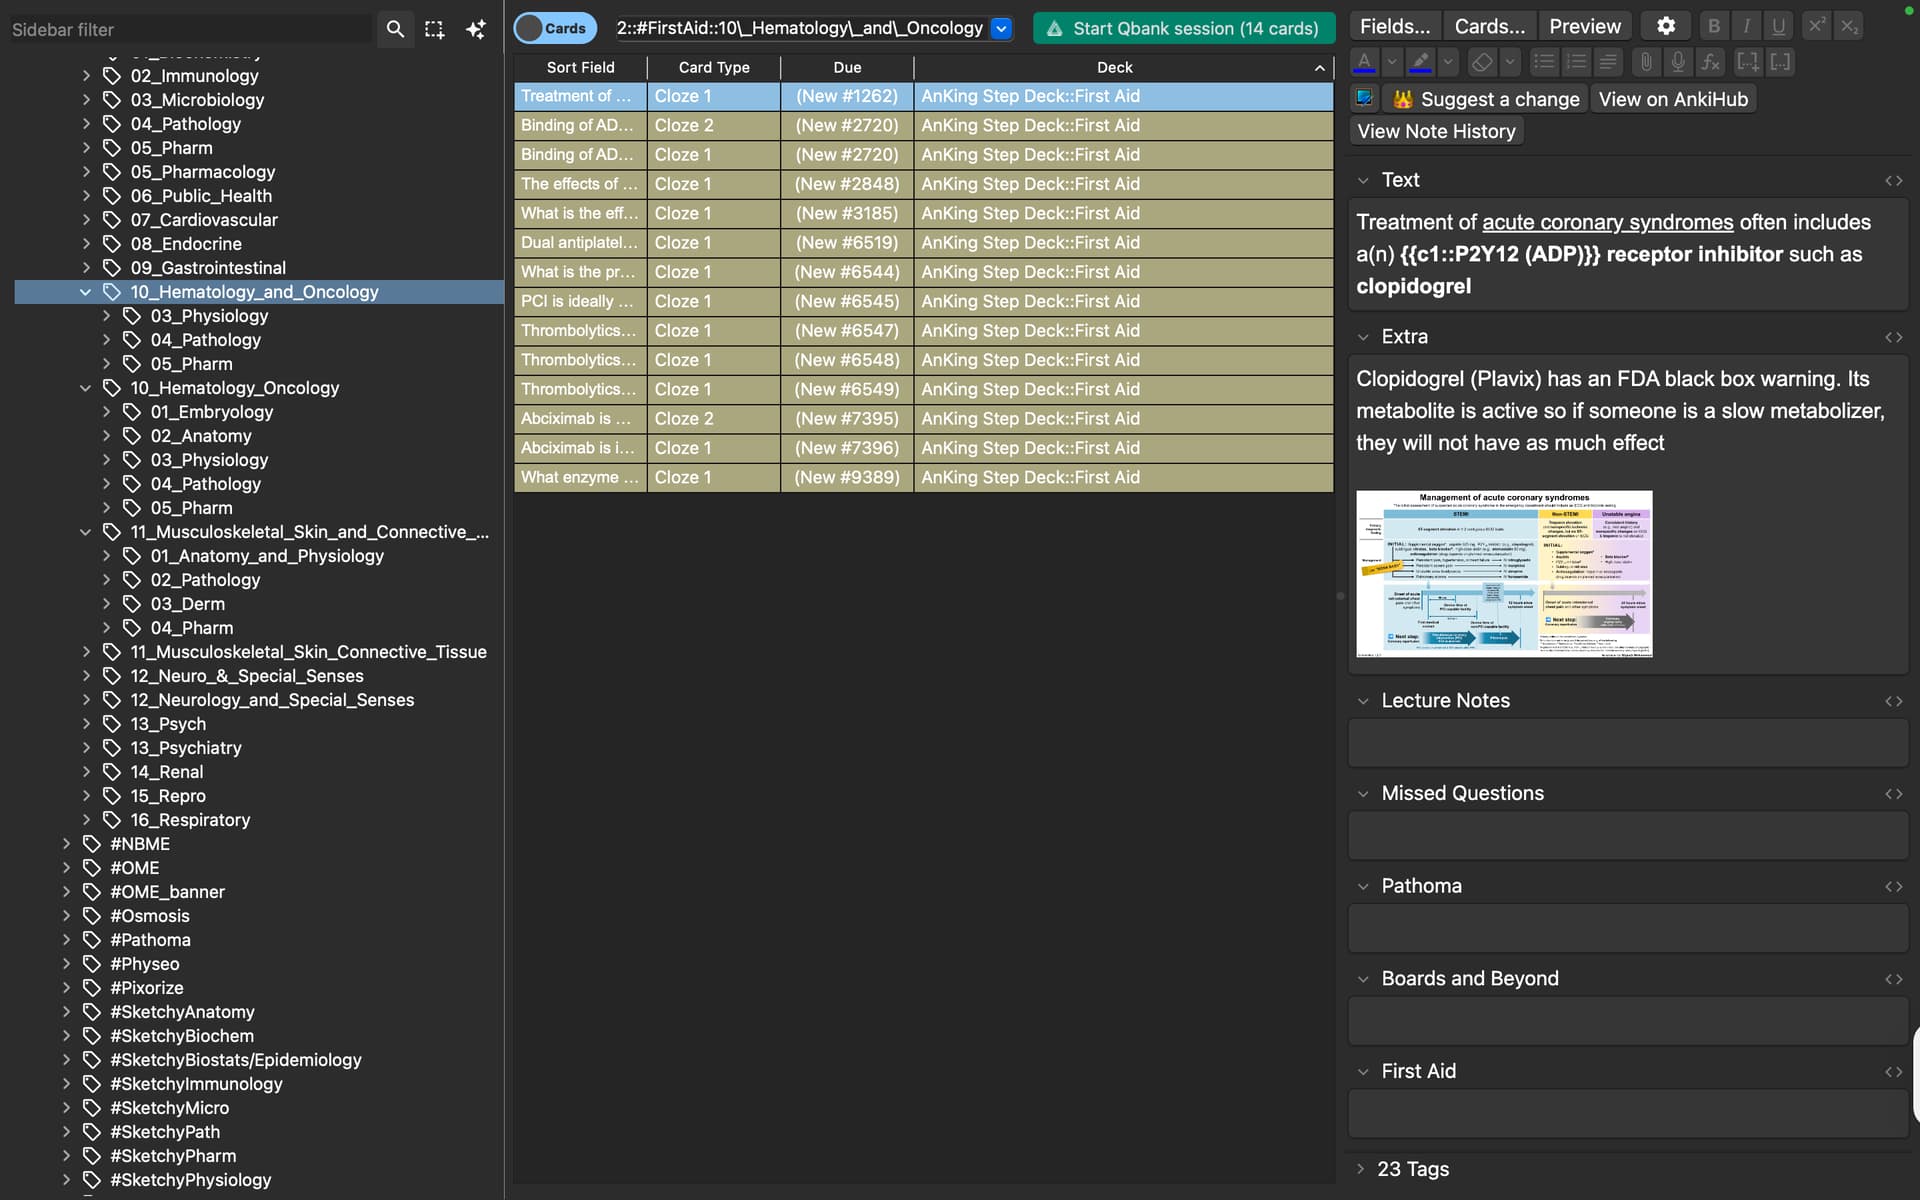Toggle HTML editor for Boards and Beyond

click(1893, 979)
